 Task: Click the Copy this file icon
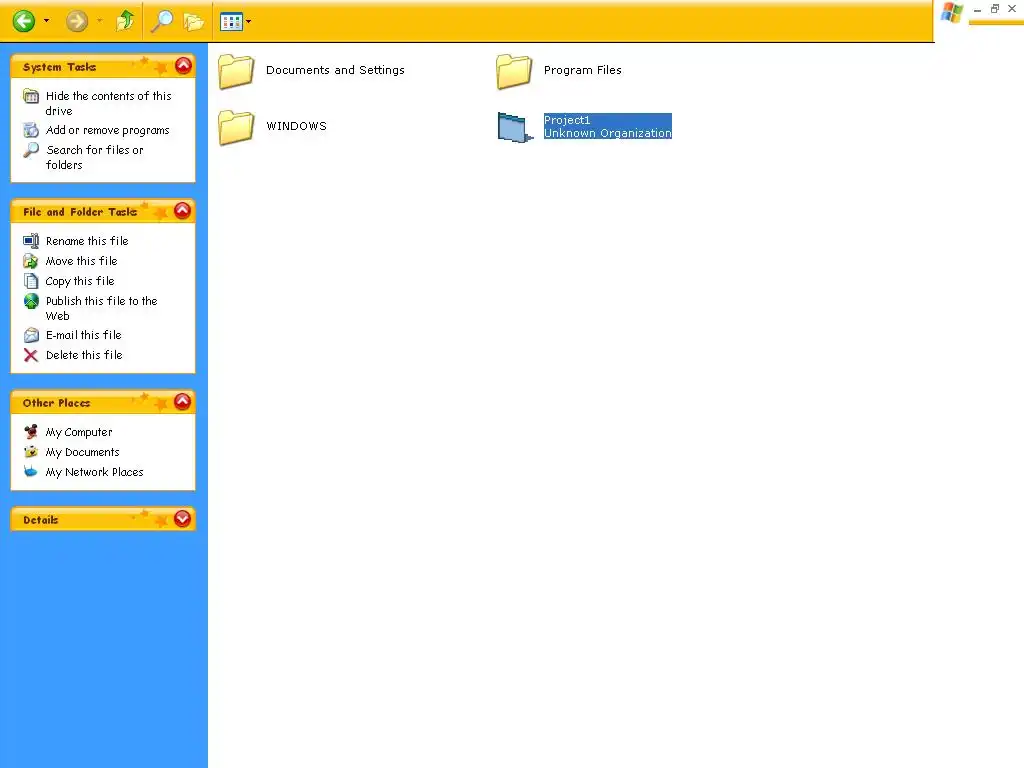31,281
